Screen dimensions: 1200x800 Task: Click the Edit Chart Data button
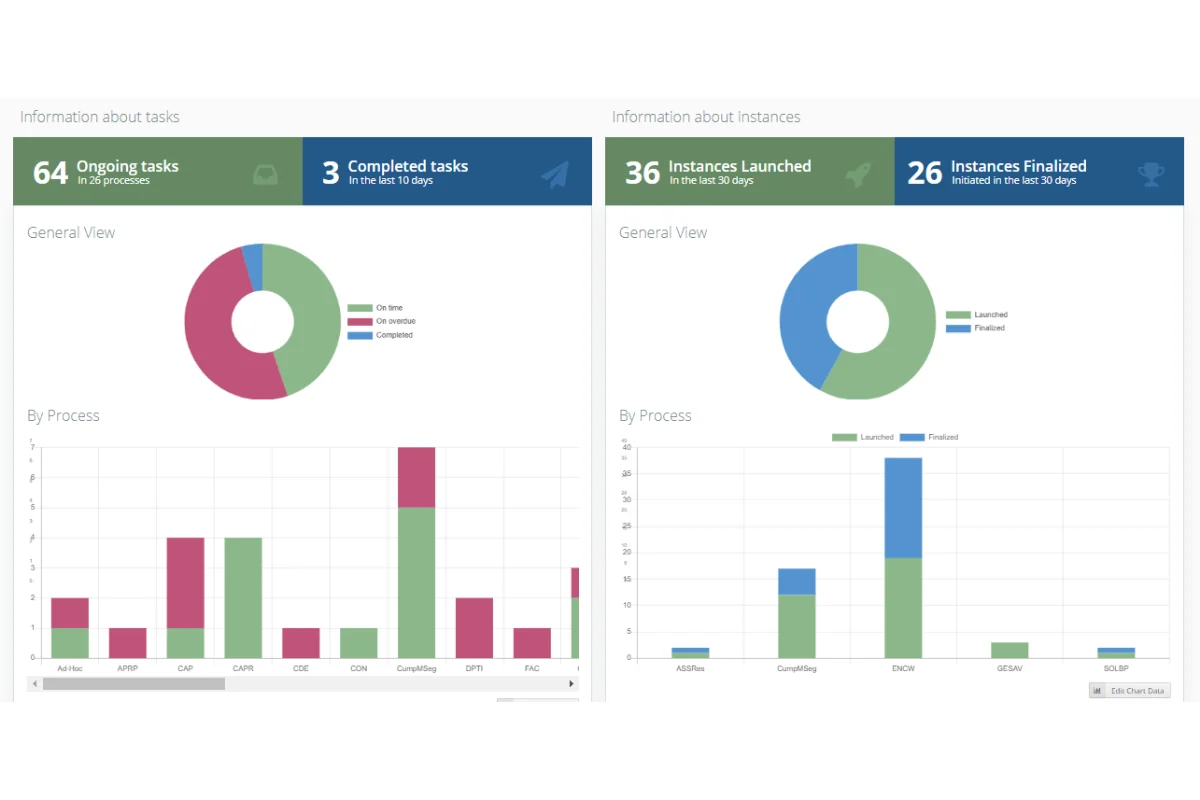coord(1129,691)
